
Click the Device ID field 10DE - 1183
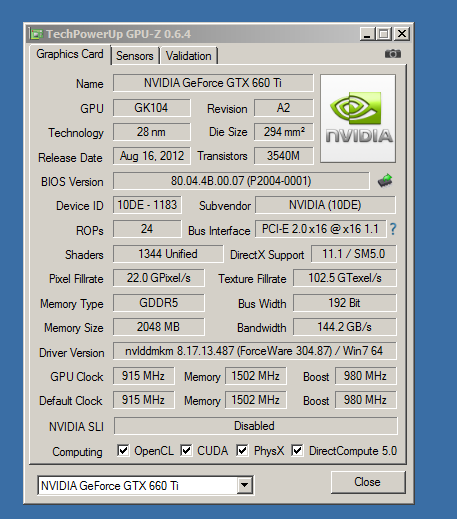click(147, 205)
